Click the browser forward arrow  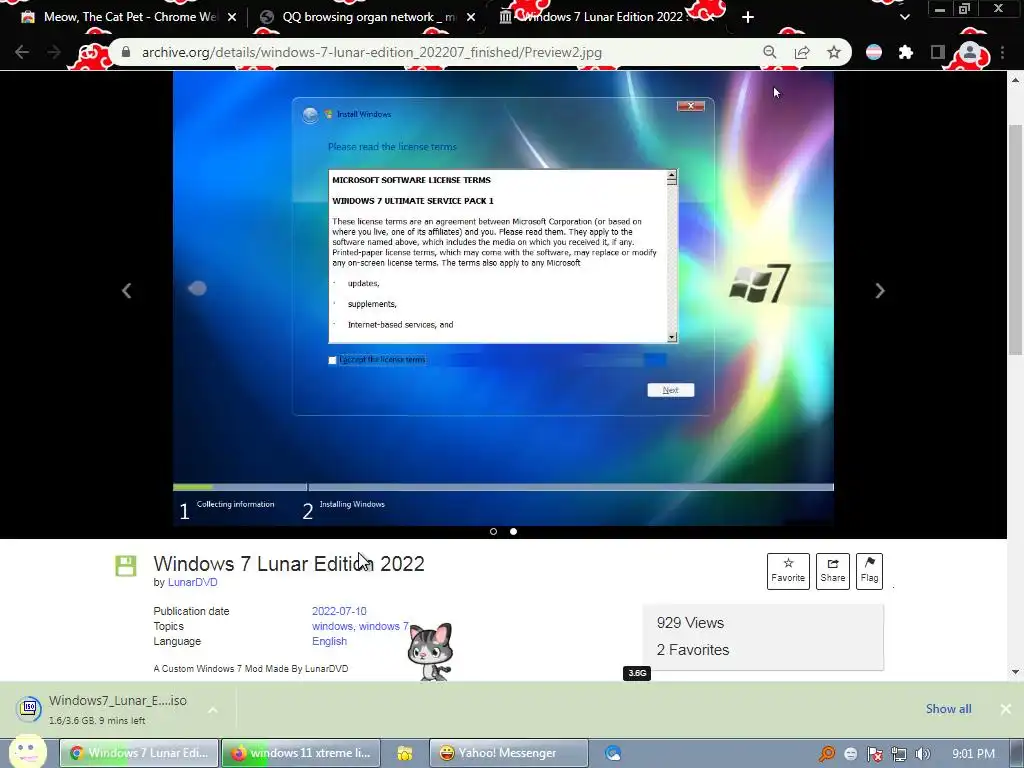click(54, 52)
